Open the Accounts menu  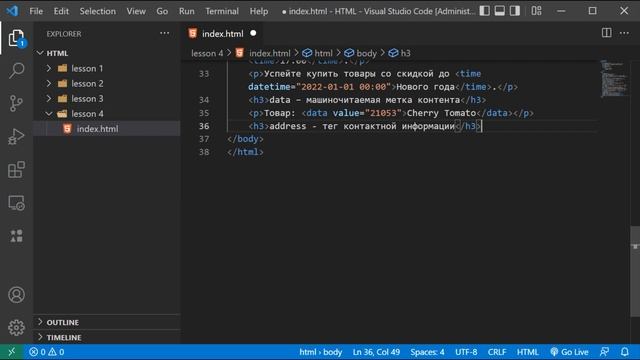click(16, 295)
